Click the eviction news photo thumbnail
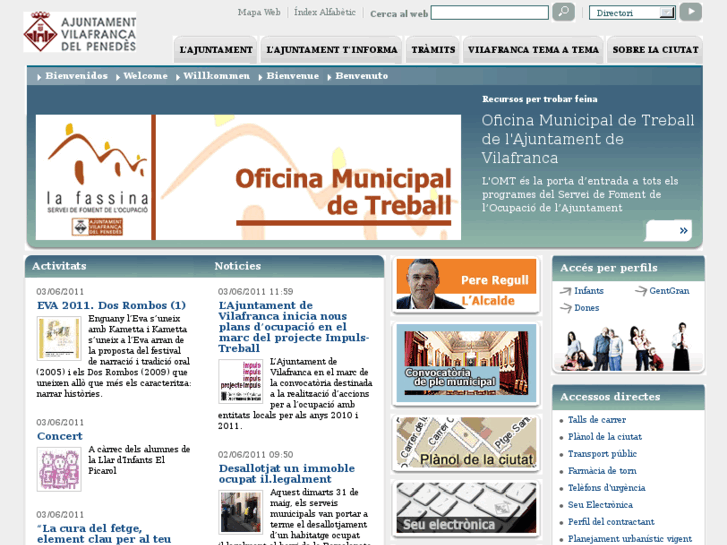Screen dimensions: 727x545 [241, 512]
